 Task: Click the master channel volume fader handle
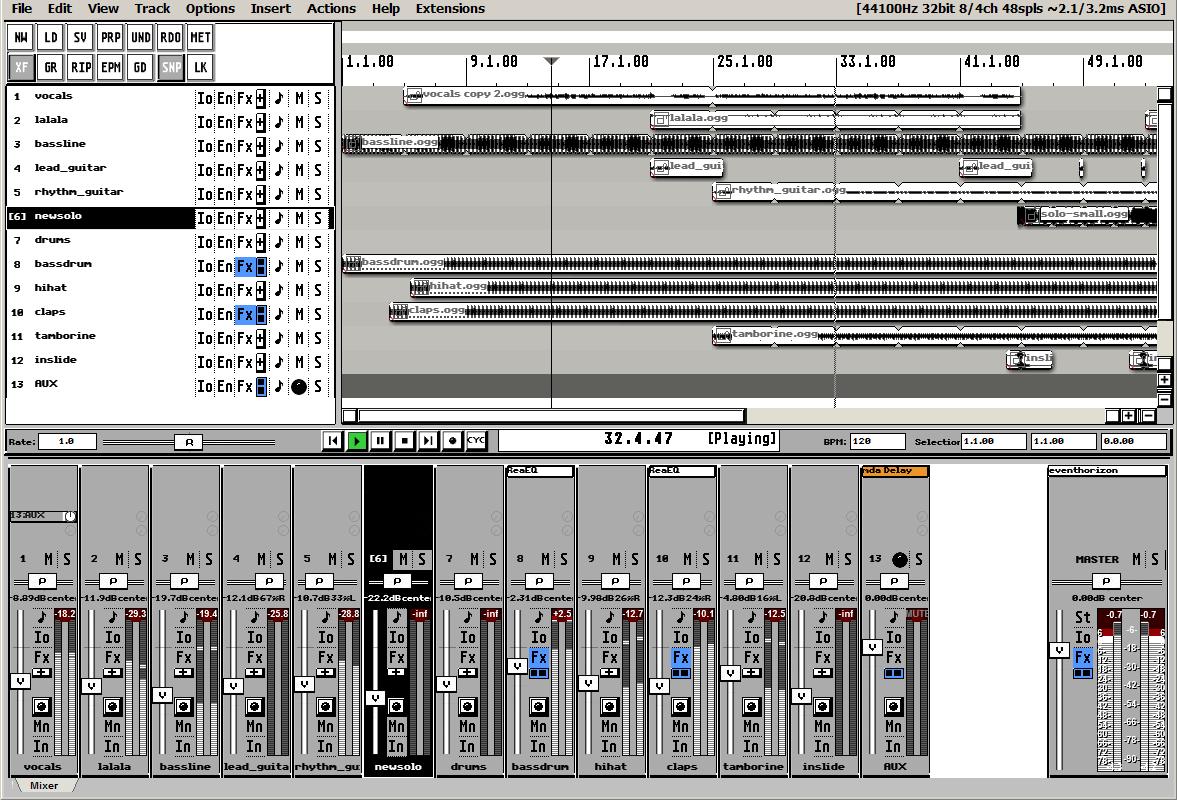(1058, 650)
